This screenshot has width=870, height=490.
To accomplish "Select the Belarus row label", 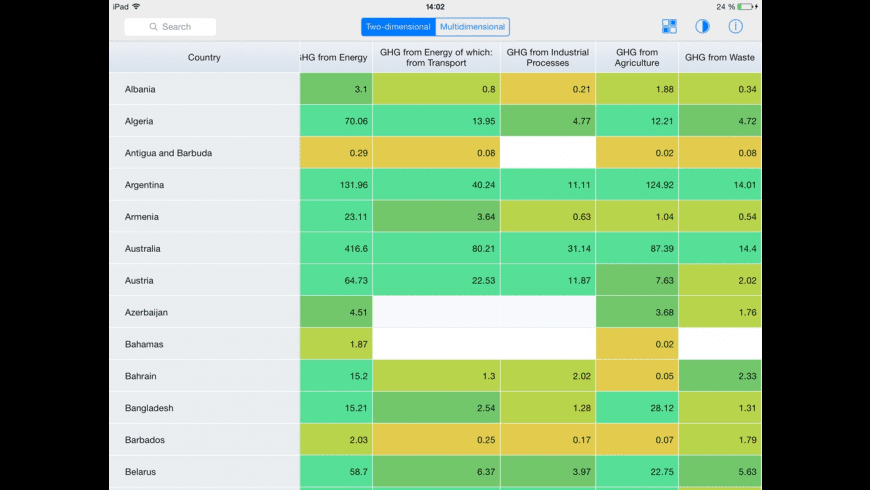I will click(140, 472).
